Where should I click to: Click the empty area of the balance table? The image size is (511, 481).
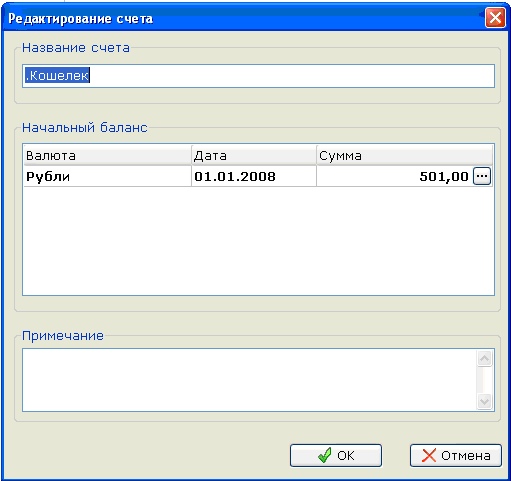[x=258, y=241]
